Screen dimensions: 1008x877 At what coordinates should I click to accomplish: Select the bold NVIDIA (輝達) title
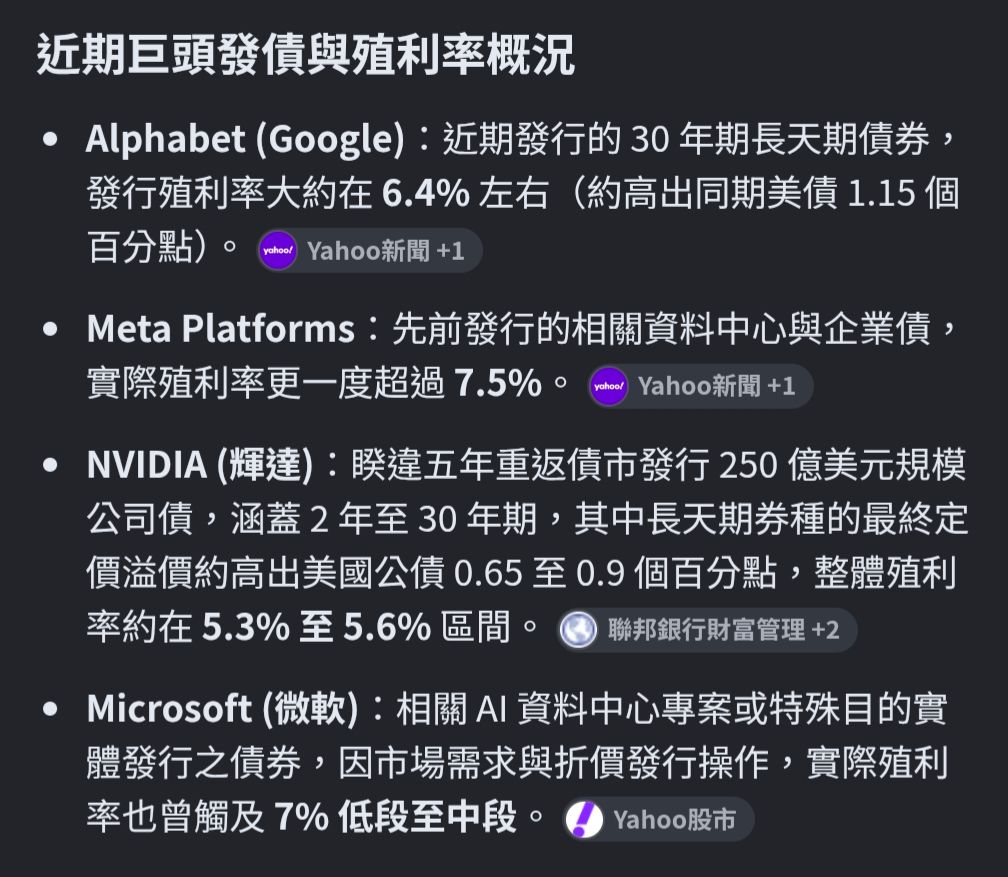(x=200, y=464)
